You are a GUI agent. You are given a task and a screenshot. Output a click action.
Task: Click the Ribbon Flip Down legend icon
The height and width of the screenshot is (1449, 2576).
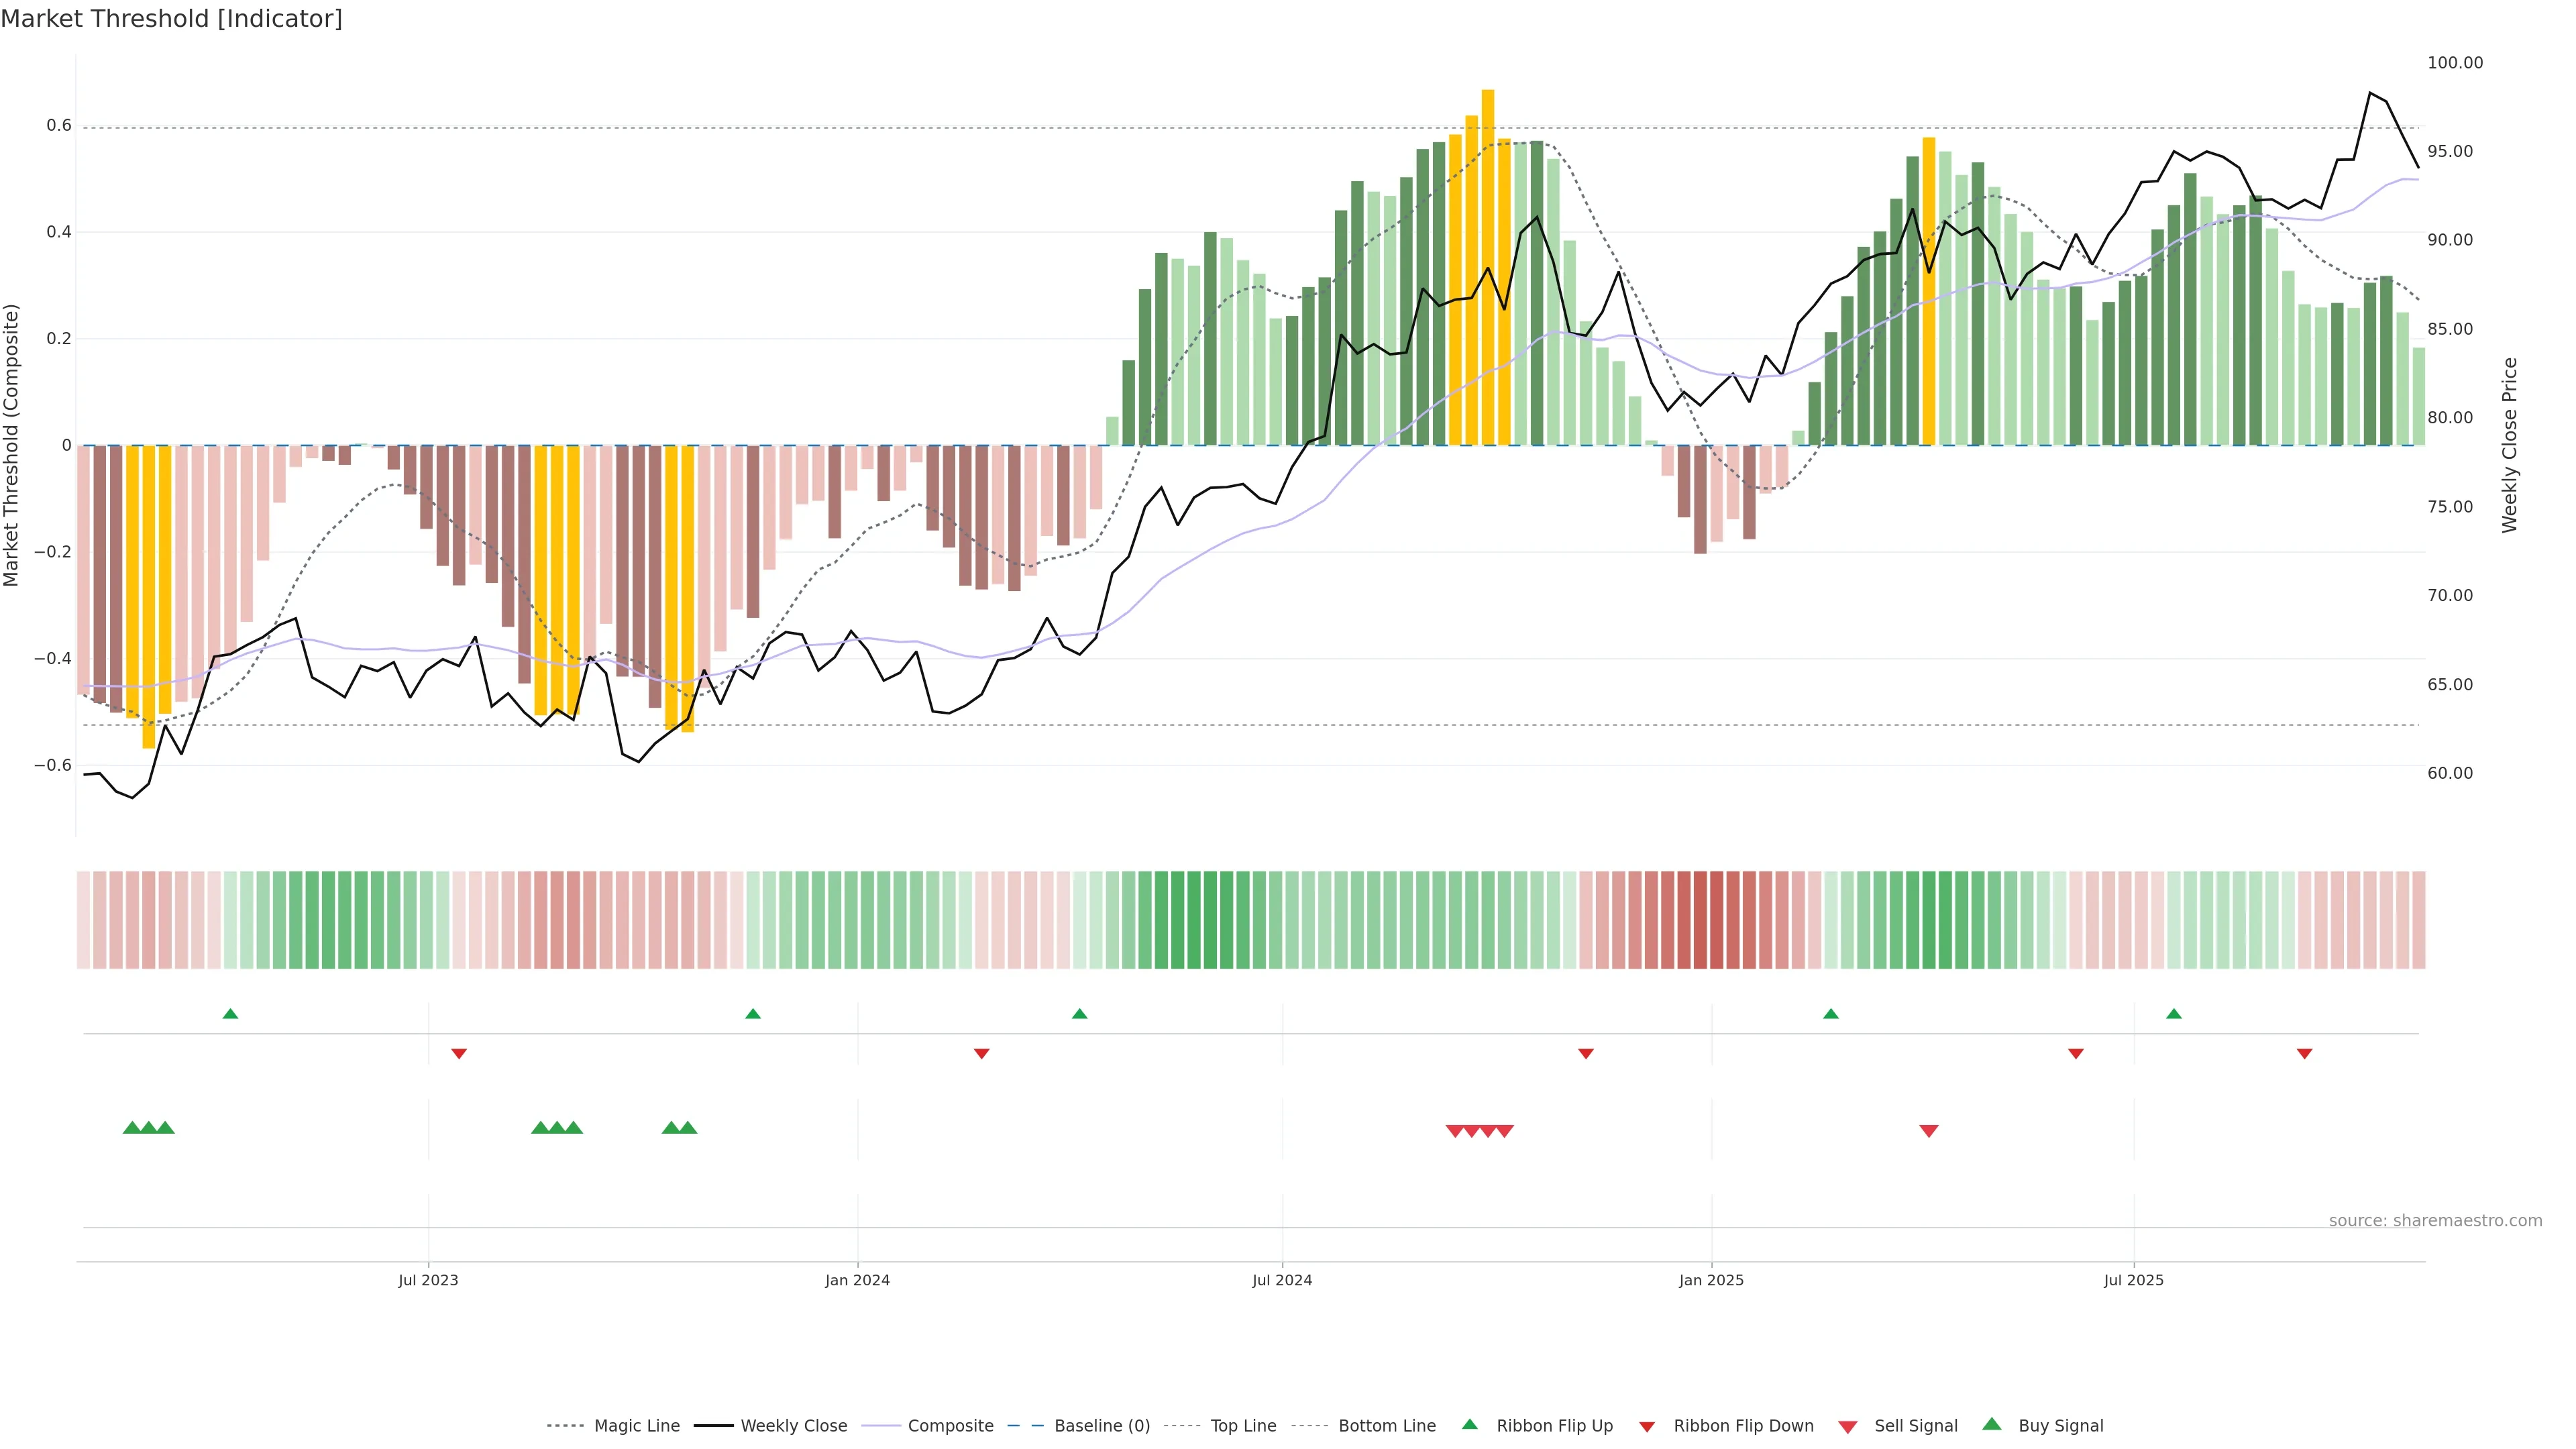click(x=1647, y=1427)
